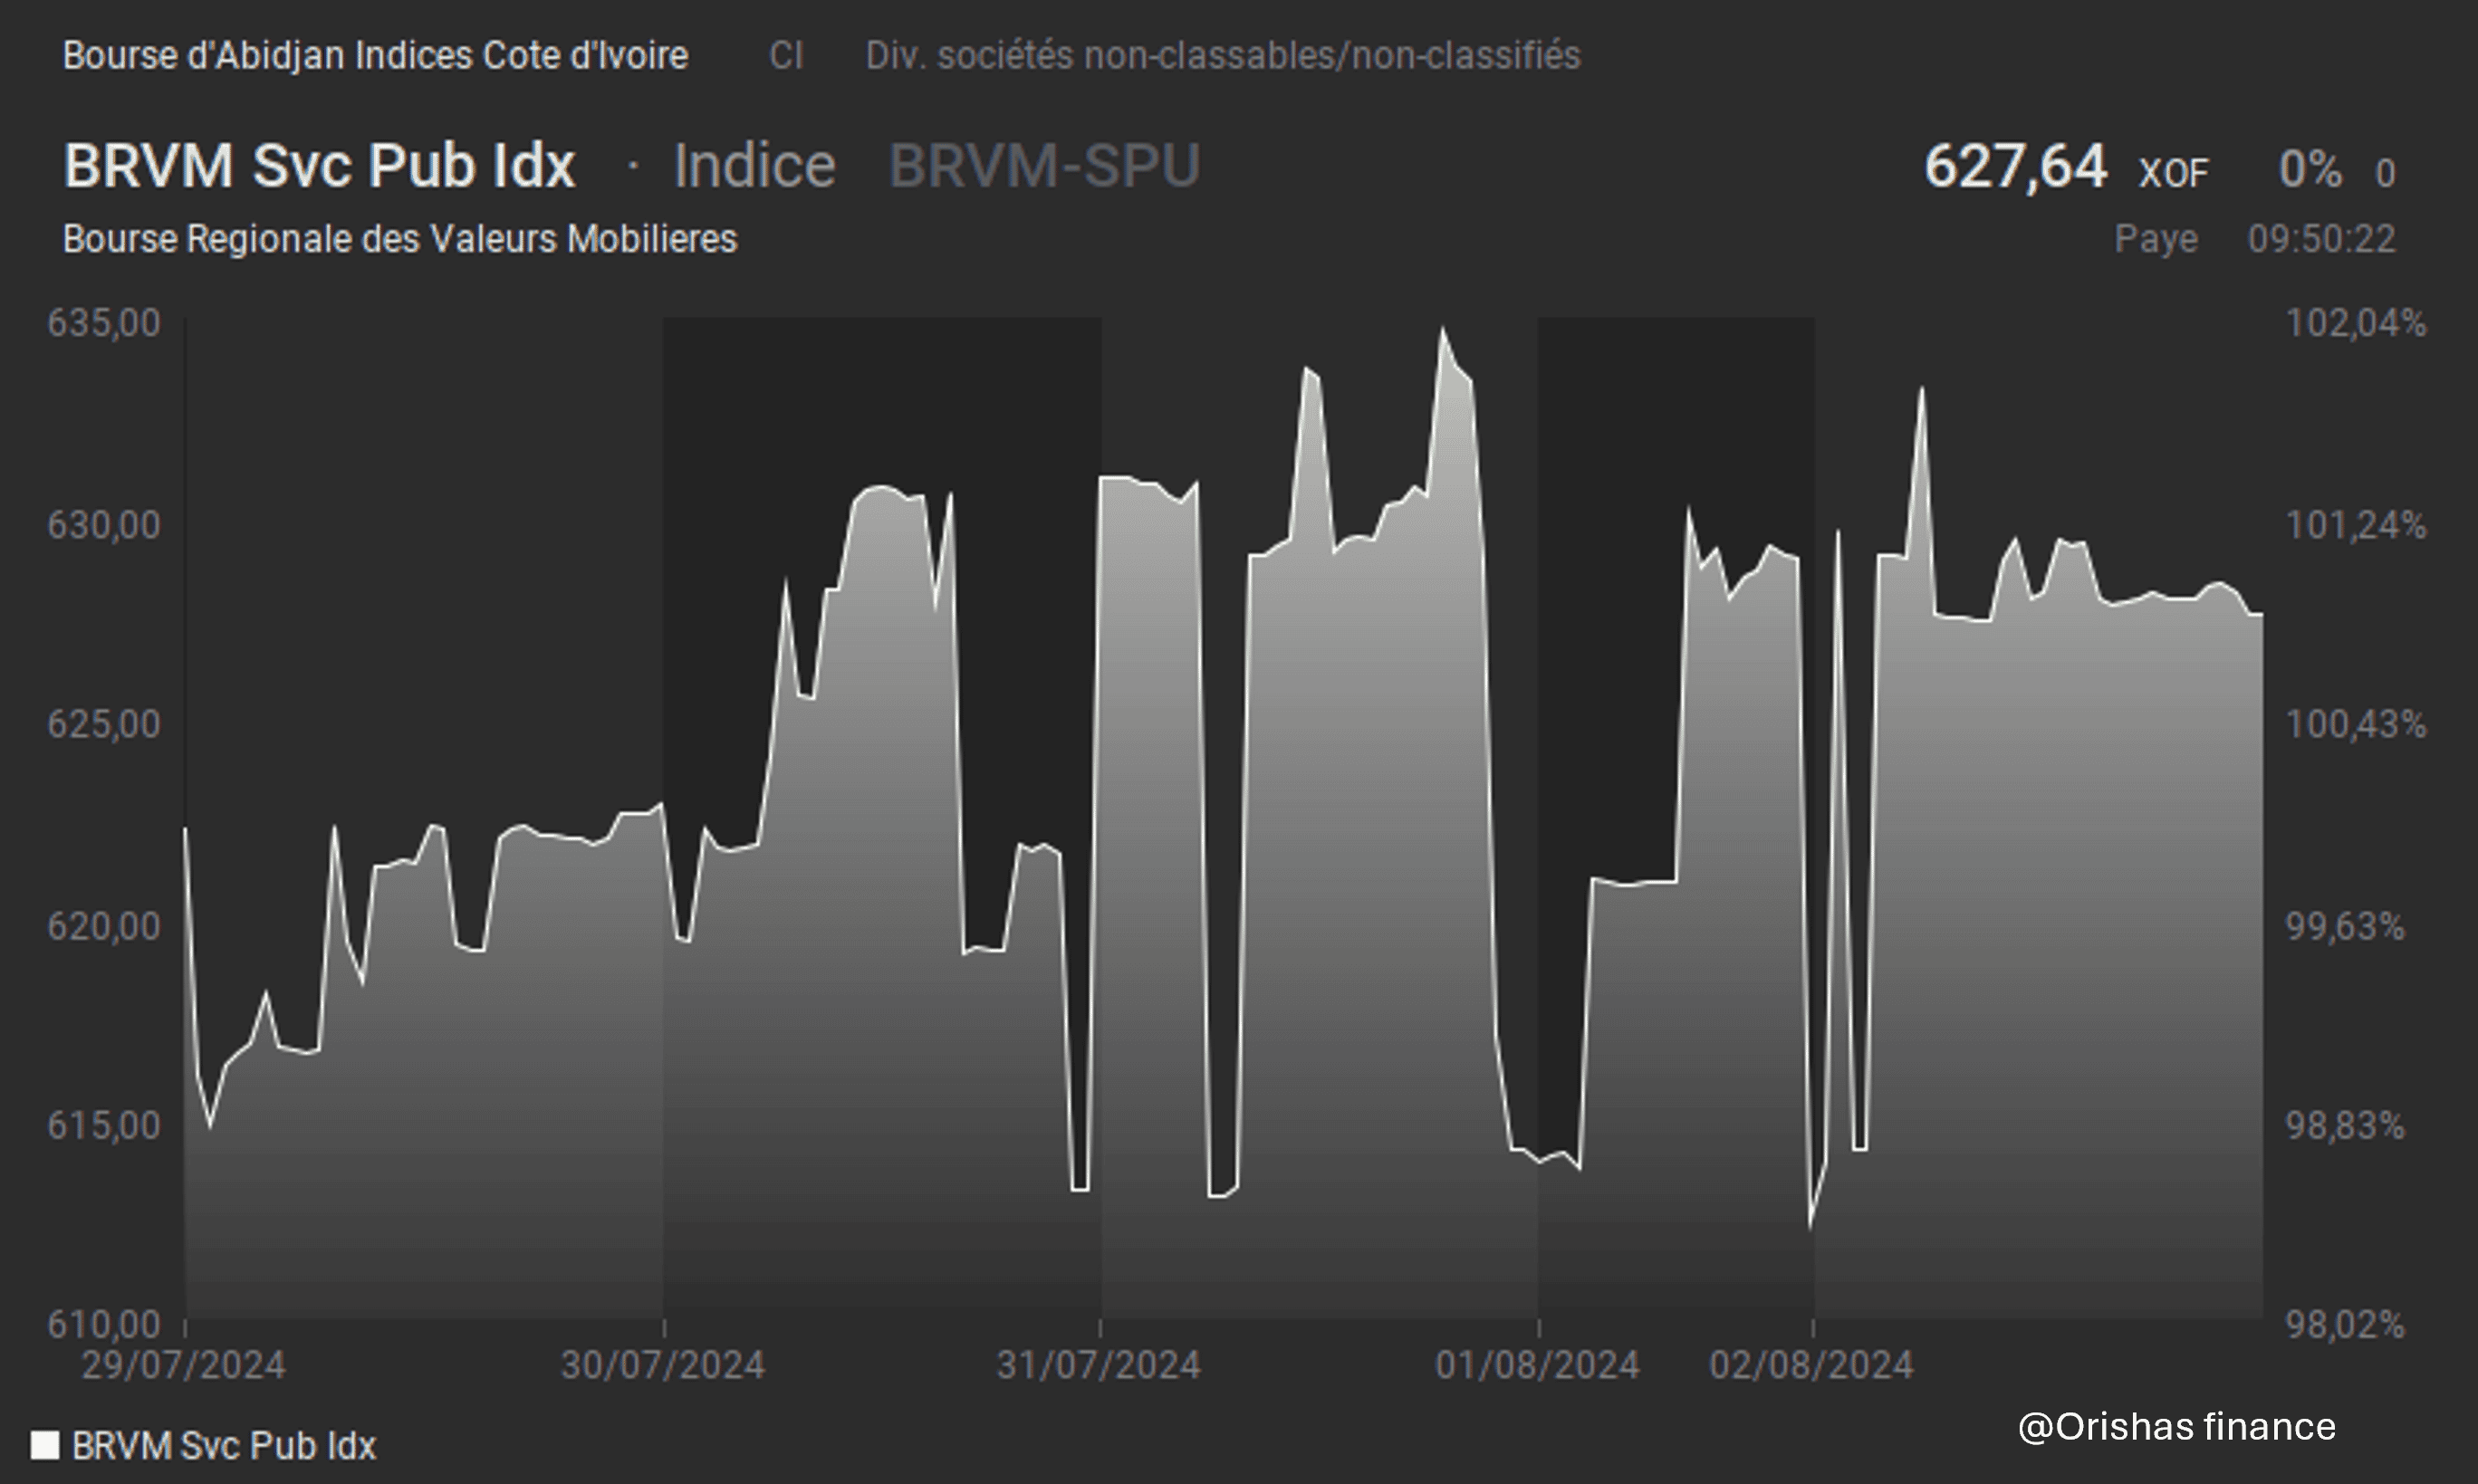The image size is (2478, 1484).
Task: Click the 610,00 left axis value
Action: pyautogui.click(x=104, y=1325)
